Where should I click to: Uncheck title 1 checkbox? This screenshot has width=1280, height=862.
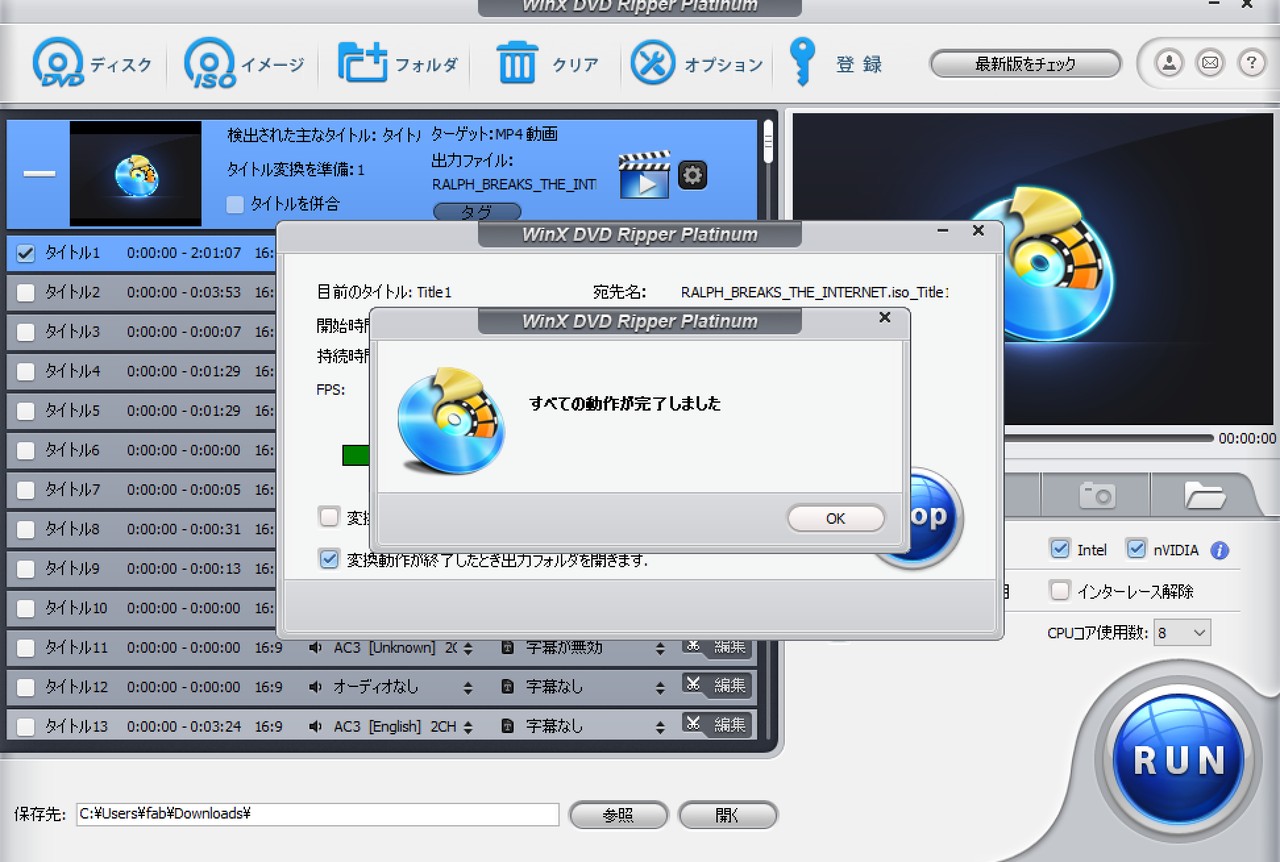pos(26,253)
